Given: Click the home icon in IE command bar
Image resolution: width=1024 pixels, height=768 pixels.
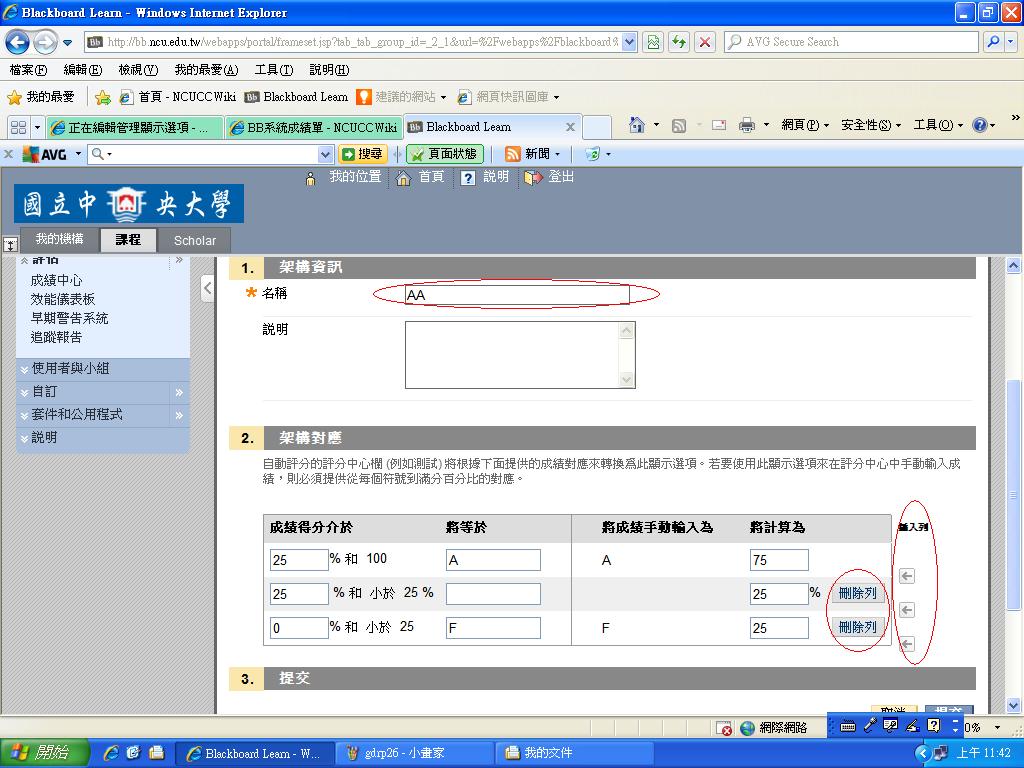Looking at the screenshot, I should coord(636,125).
